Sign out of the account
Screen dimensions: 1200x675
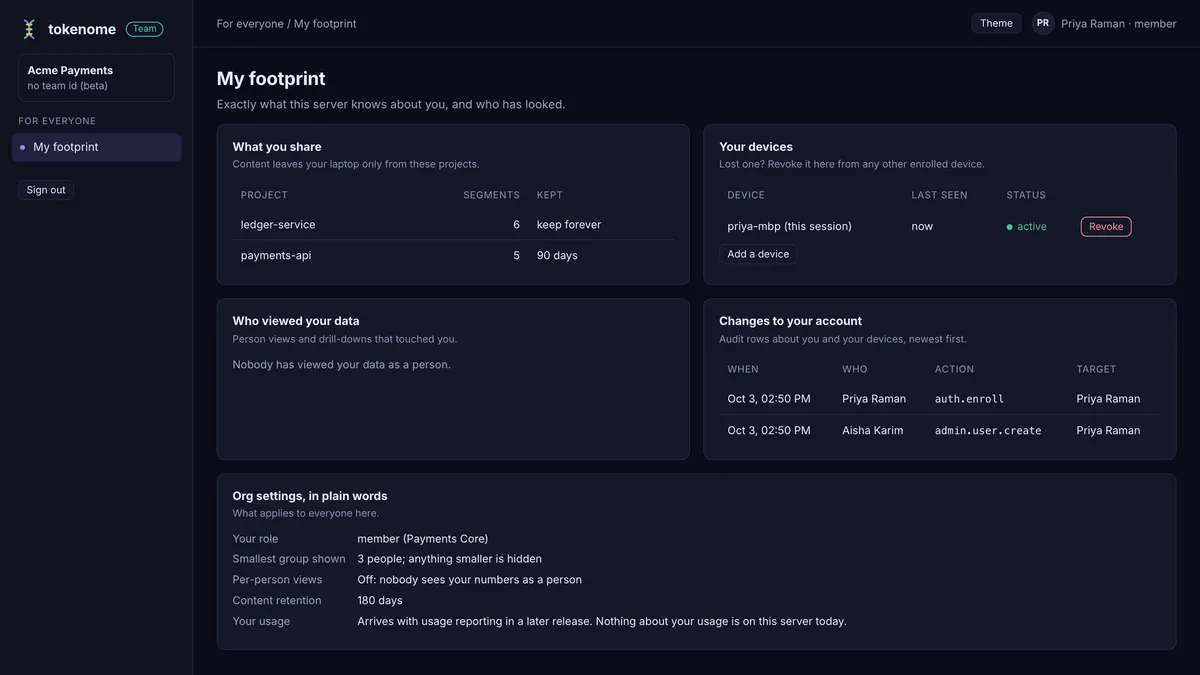(x=46, y=190)
